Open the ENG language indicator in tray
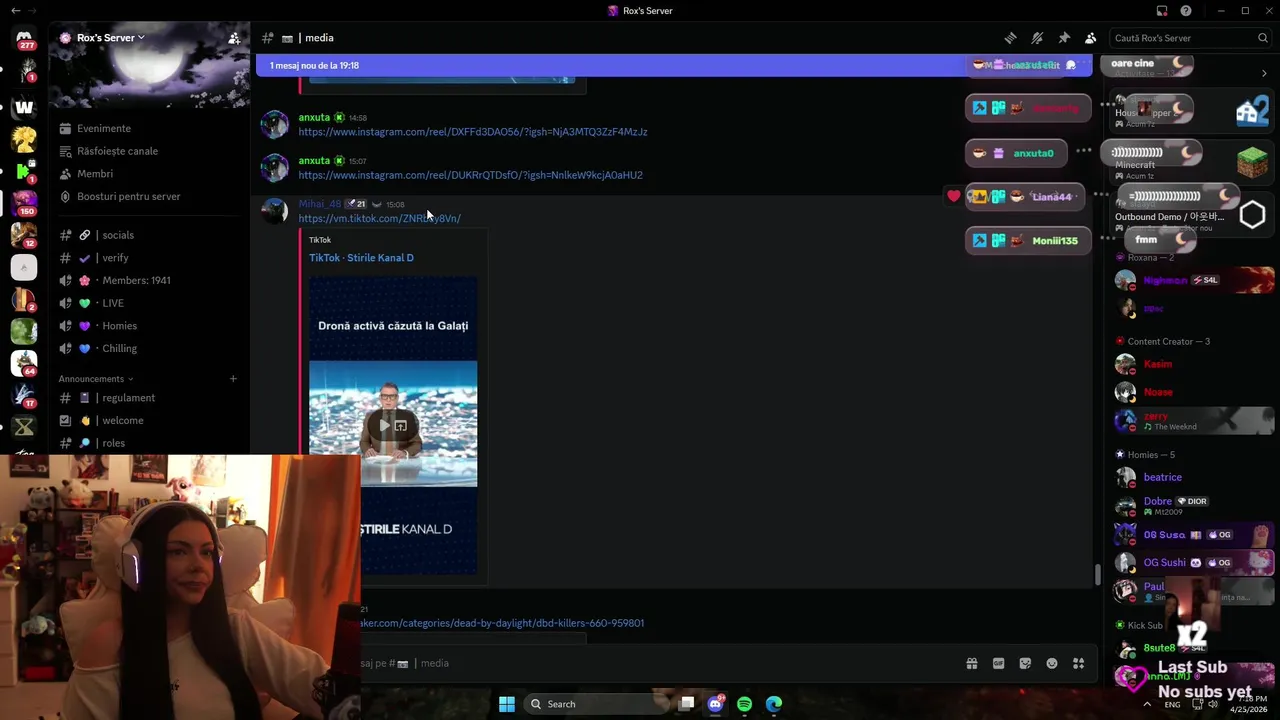Viewport: 1280px width, 720px height. pos(1172,704)
